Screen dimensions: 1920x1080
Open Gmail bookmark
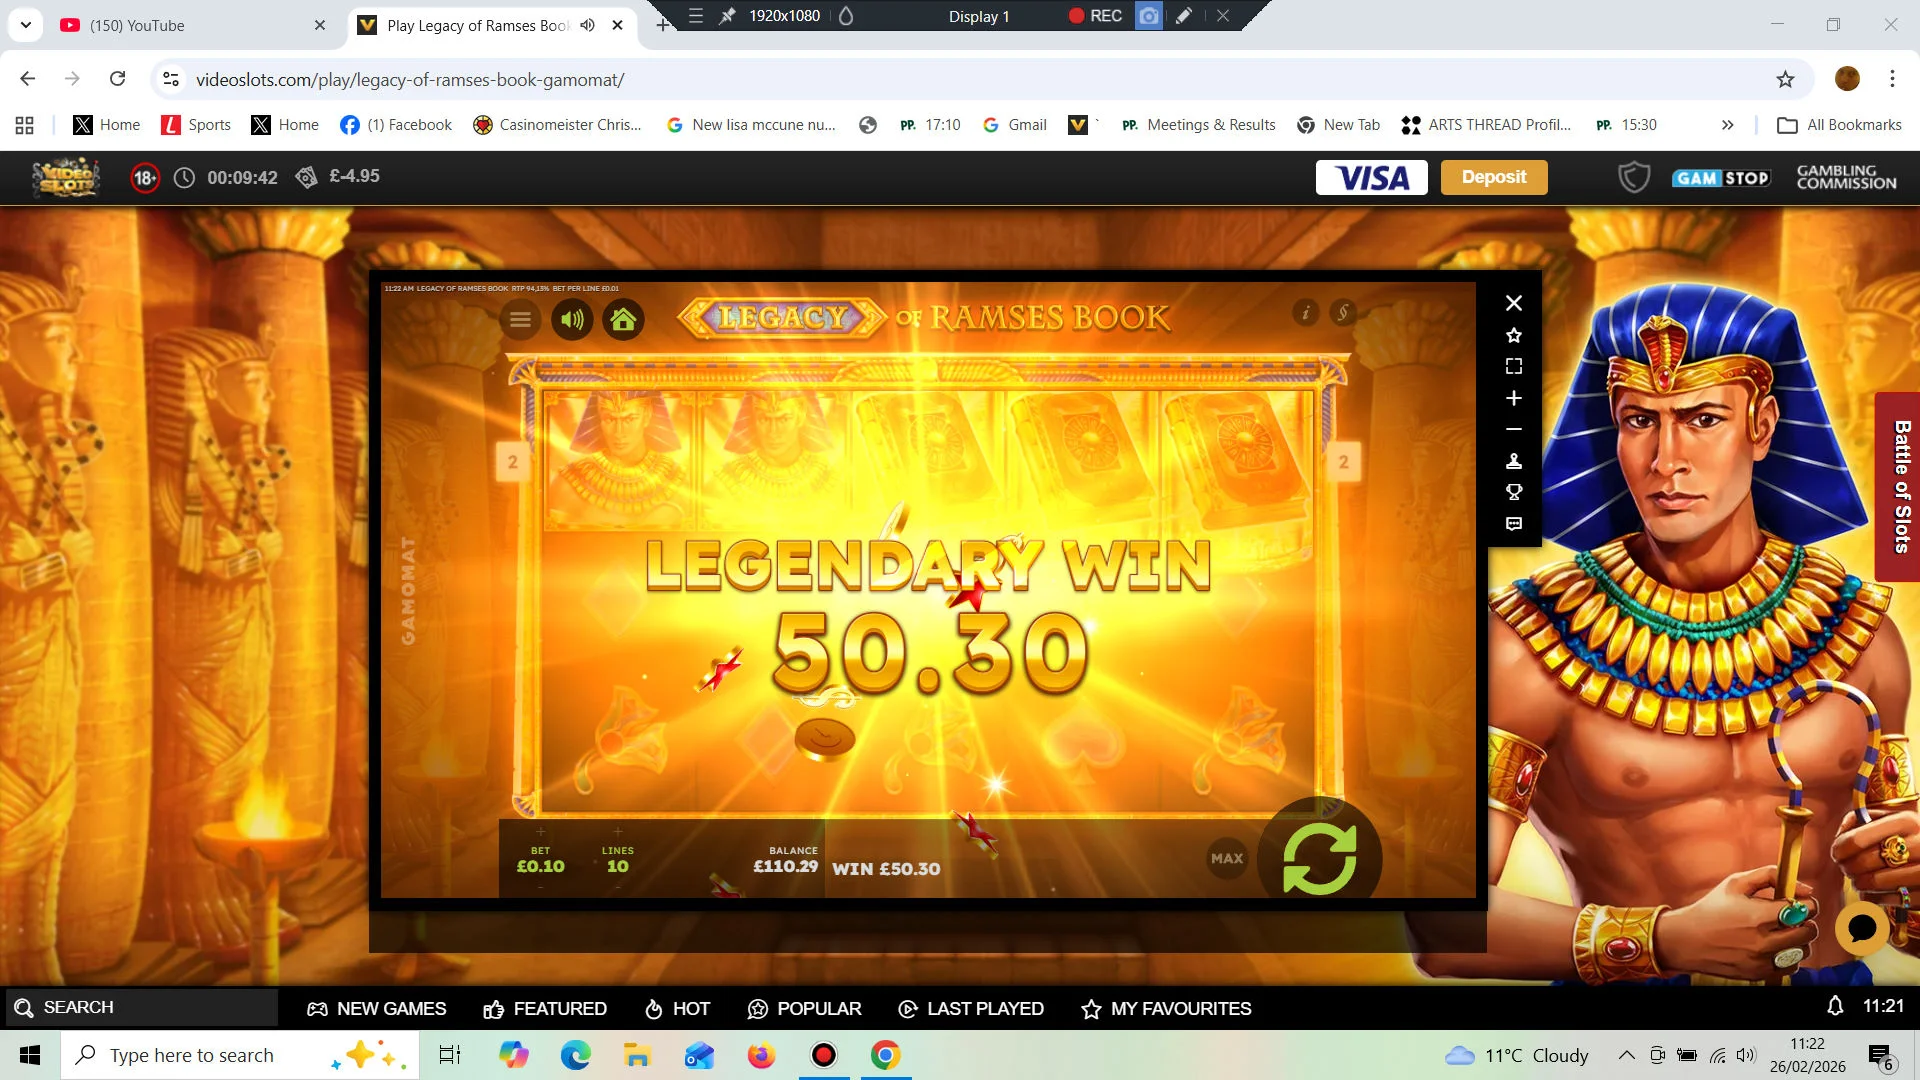click(1015, 125)
